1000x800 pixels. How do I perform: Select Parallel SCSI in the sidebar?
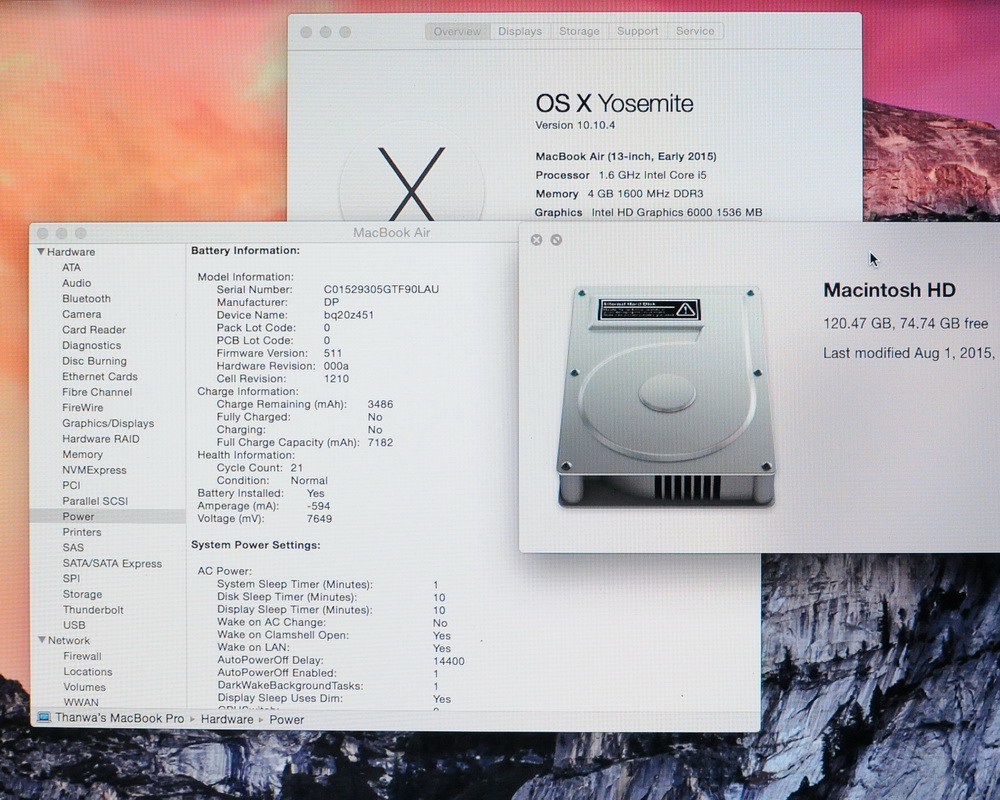click(x=95, y=501)
